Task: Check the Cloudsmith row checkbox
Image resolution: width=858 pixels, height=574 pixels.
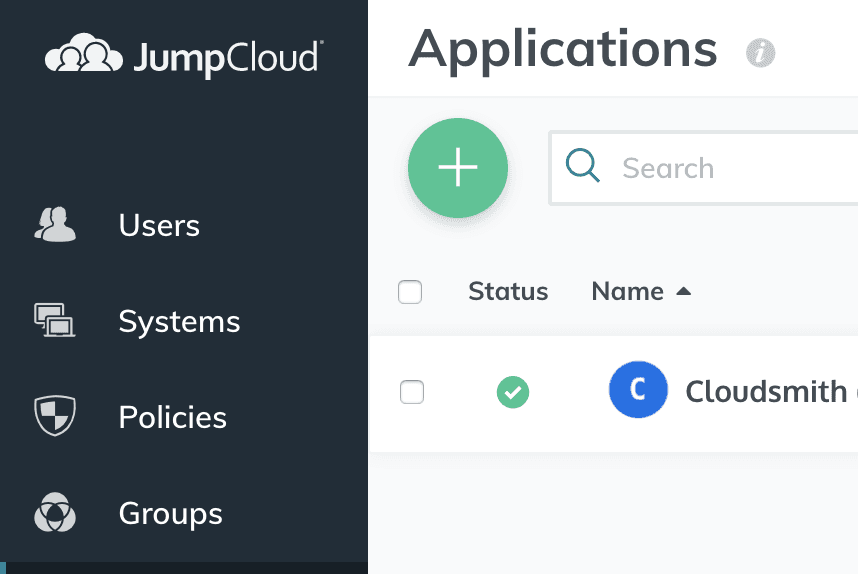Action: point(412,392)
